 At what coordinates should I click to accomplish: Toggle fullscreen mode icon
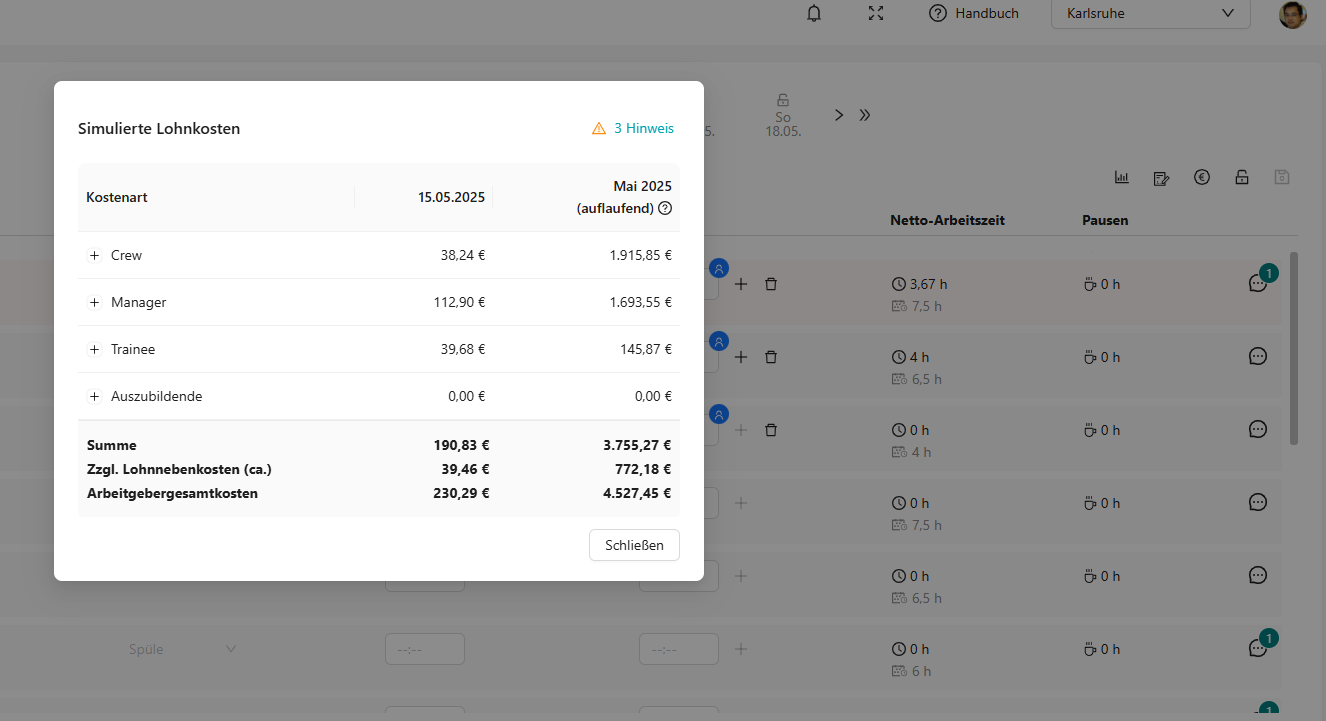tap(876, 13)
